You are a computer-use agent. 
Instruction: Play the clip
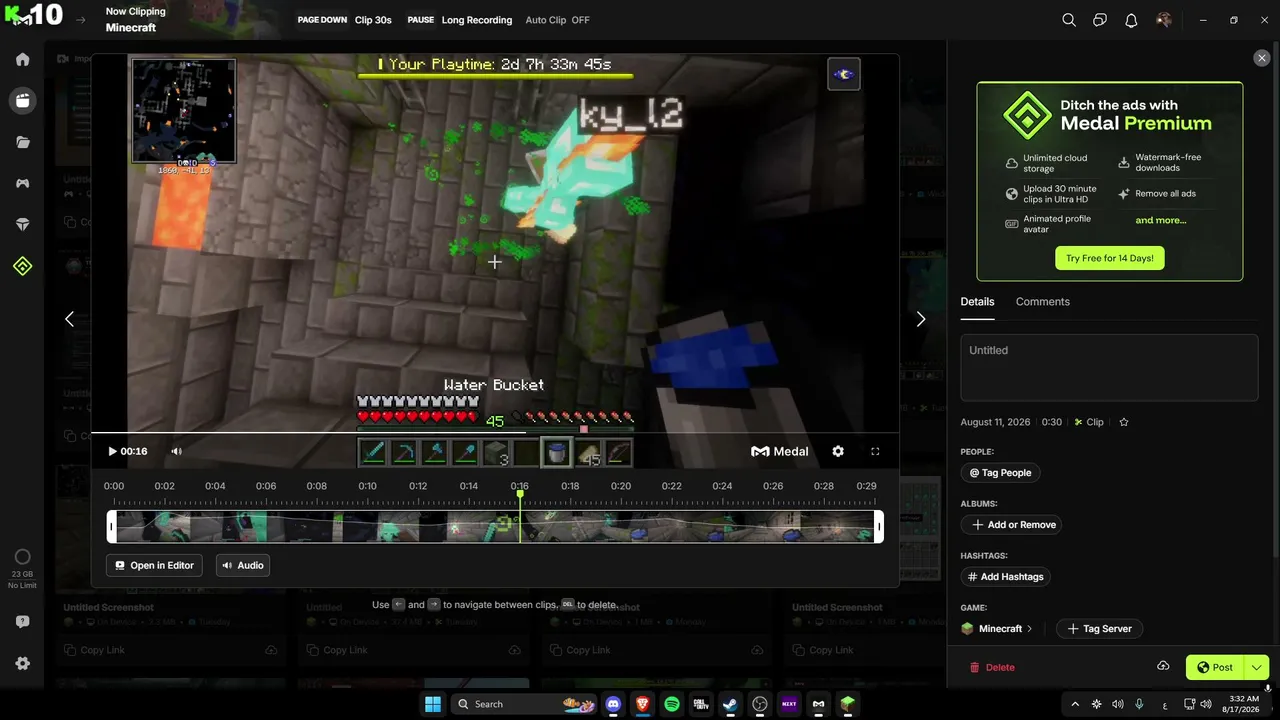click(x=112, y=451)
